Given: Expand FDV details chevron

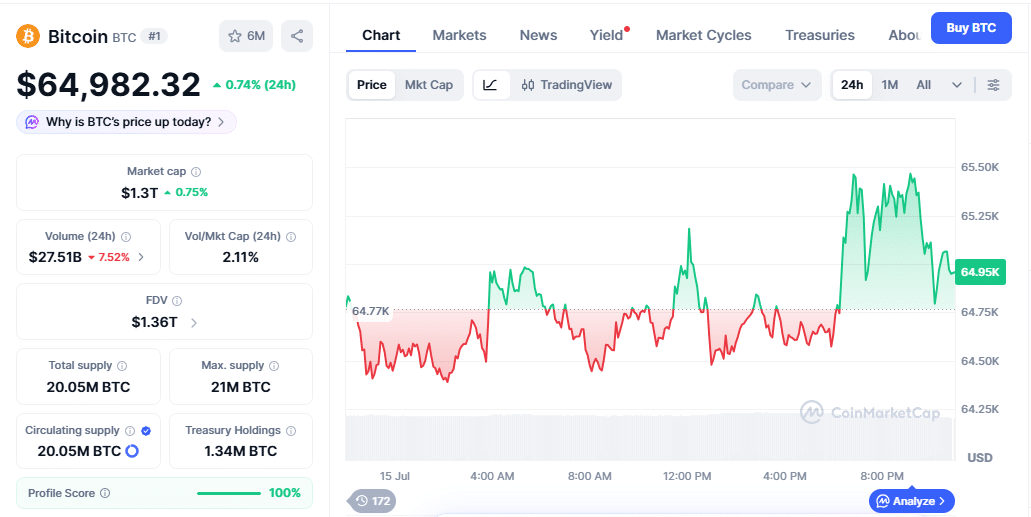Looking at the screenshot, I should point(193,322).
